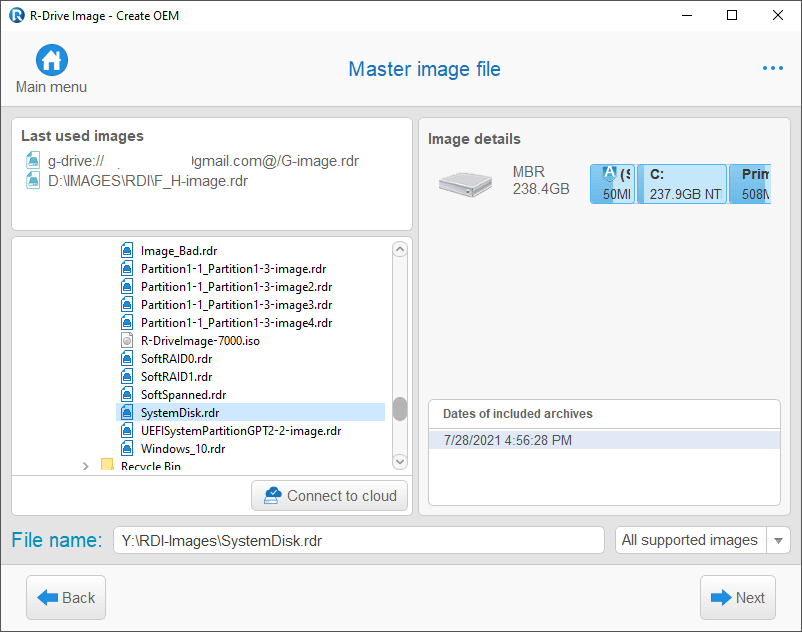The image size is (802, 632).
Task: Close the R-Drive Image window
Action: coord(777,15)
